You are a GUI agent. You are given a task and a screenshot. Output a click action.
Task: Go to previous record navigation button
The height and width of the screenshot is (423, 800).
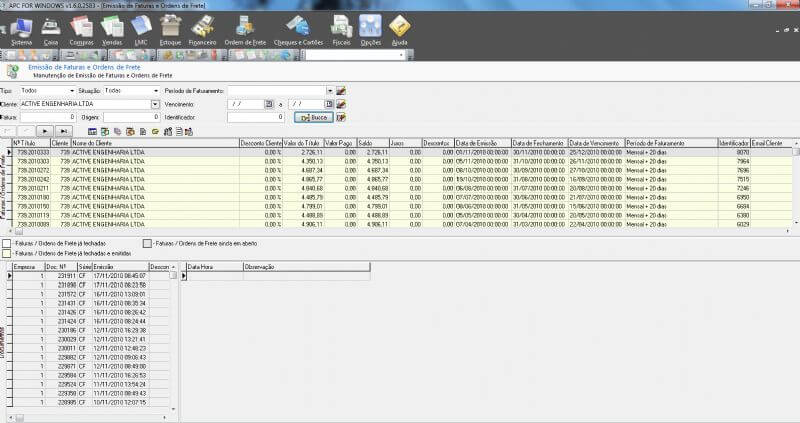pyautogui.click(x=27, y=132)
